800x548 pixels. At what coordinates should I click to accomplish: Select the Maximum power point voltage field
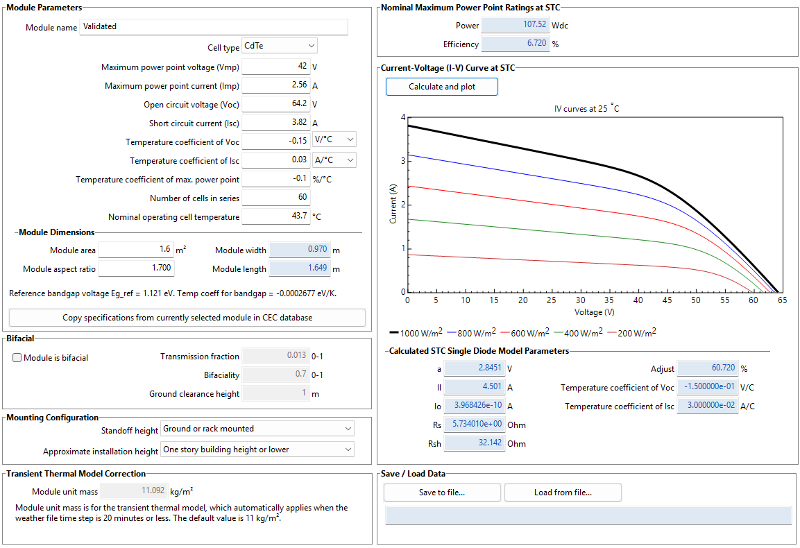(x=275, y=67)
